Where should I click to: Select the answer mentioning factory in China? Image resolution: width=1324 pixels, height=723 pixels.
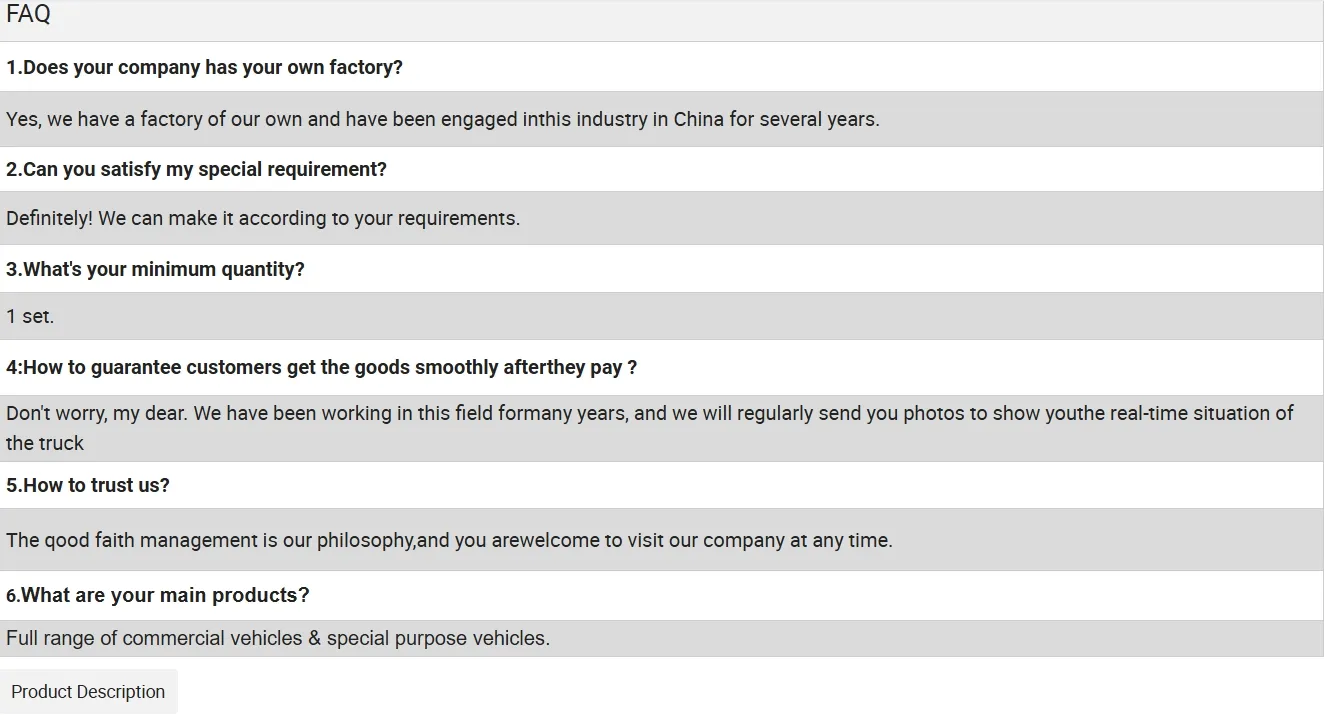pyautogui.click(x=441, y=119)
